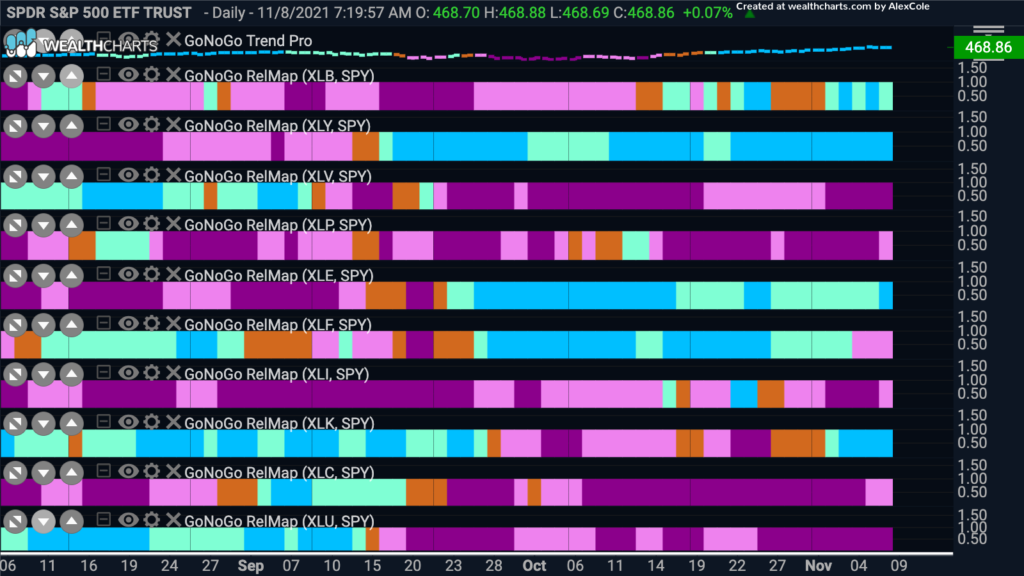The height and width of the screenshot is (576, 1024).
Task: Maximize the XLI RelMap pane
Action: point(15,375)
